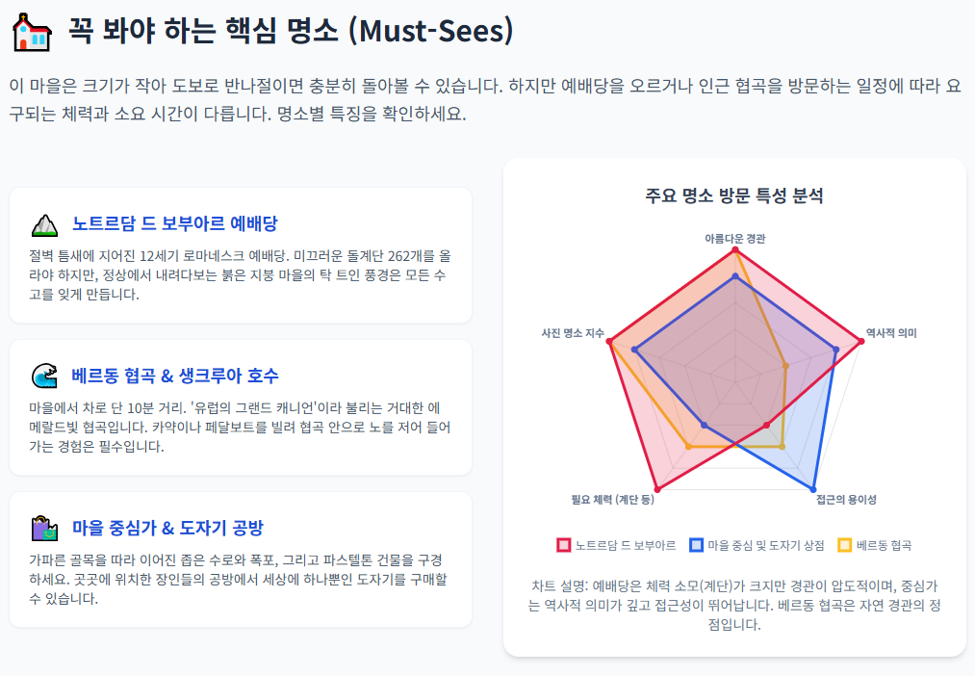Screen dimensions: 975x676
Task: Toggle the 베르동 협곡 legend entry
Action: (875, 545)
